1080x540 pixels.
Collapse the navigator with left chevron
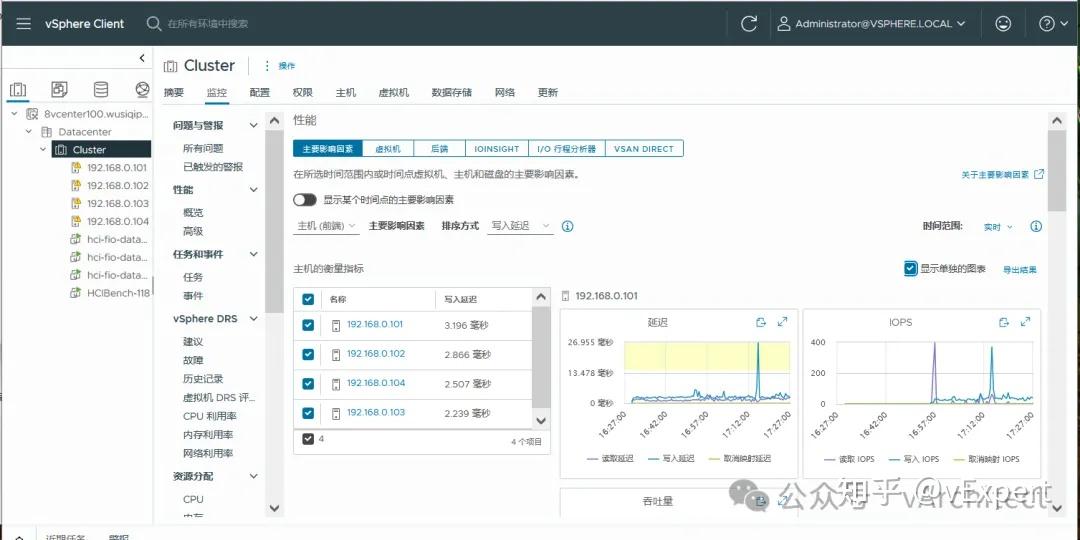tap(142, 59)
